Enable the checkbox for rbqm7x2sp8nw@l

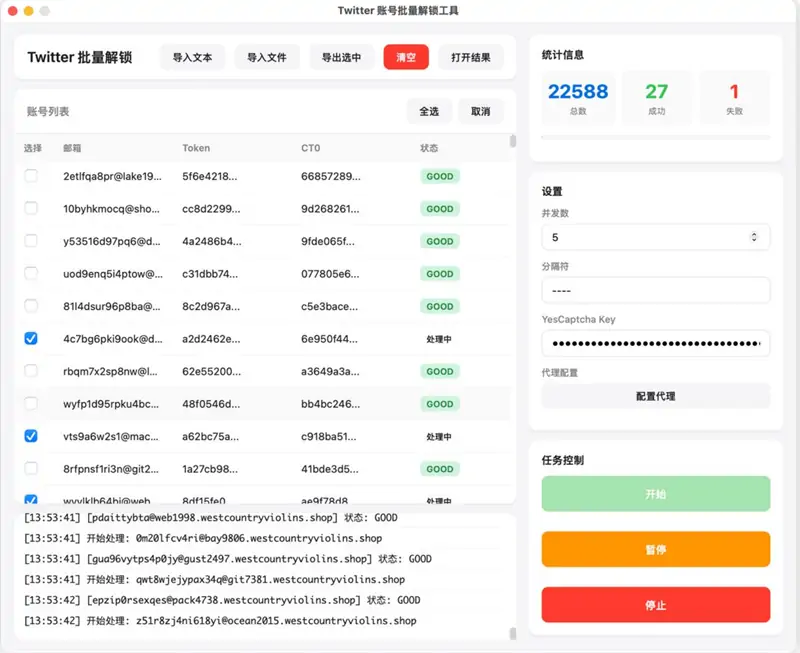(x=31, y=372)
